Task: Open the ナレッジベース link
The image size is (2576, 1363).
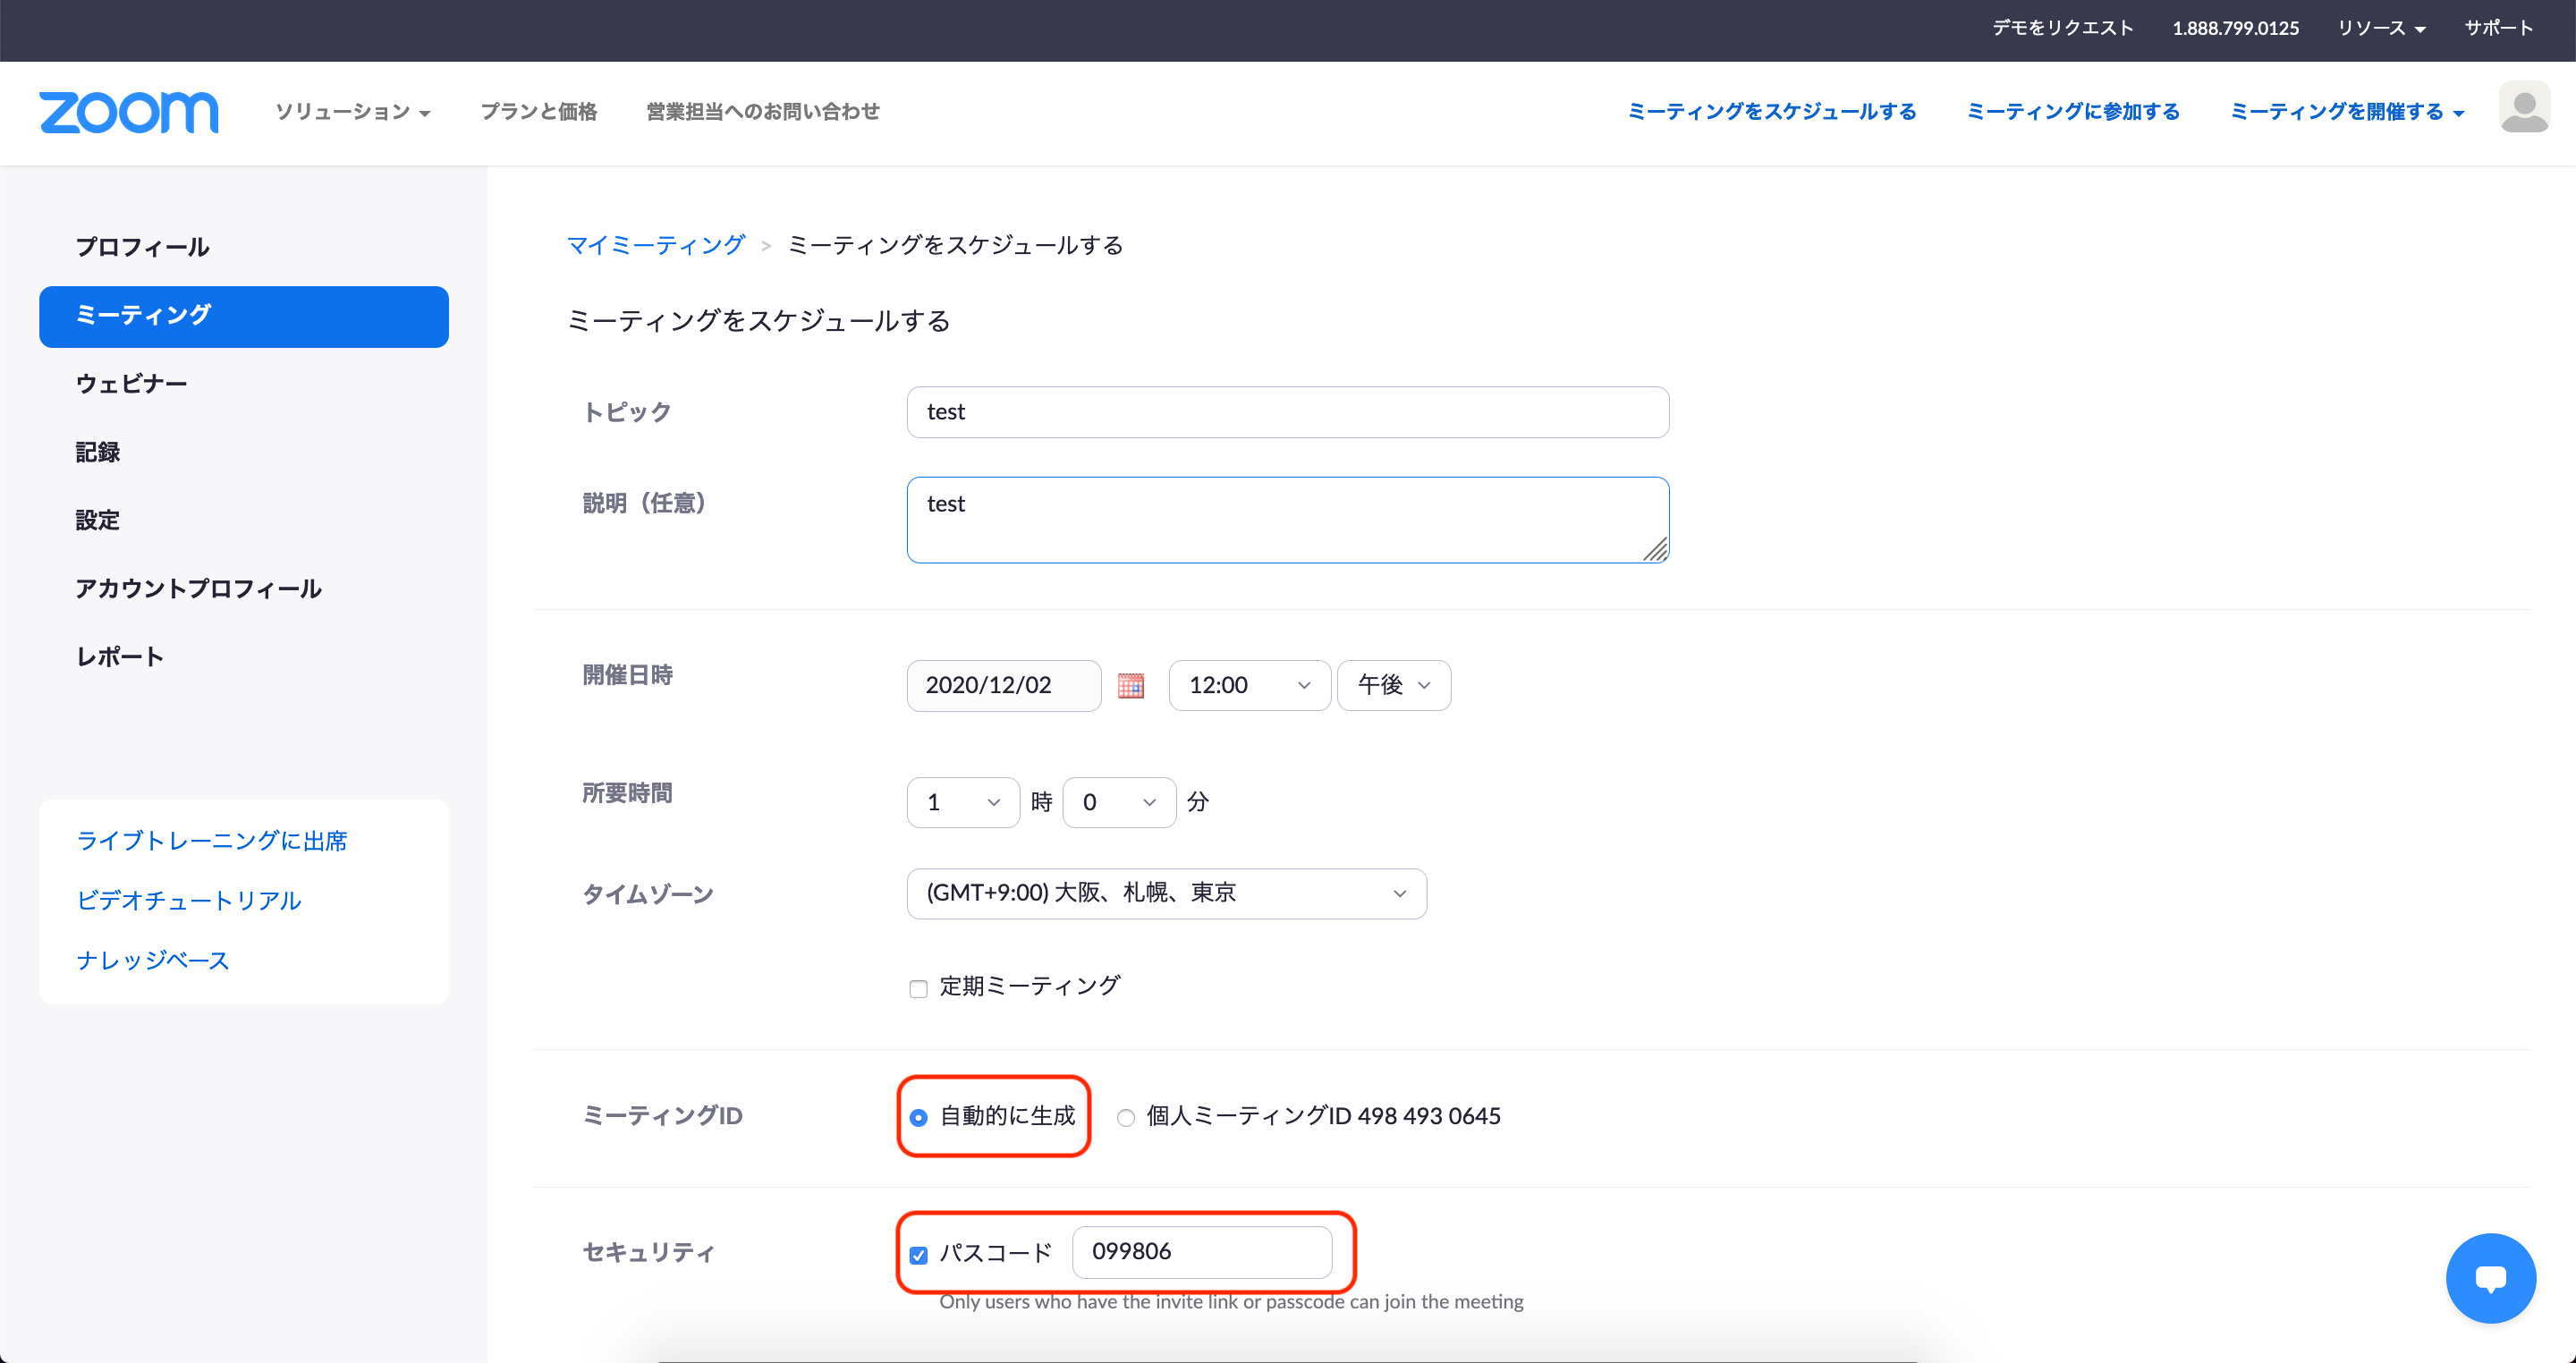Action: pos(152,959)
